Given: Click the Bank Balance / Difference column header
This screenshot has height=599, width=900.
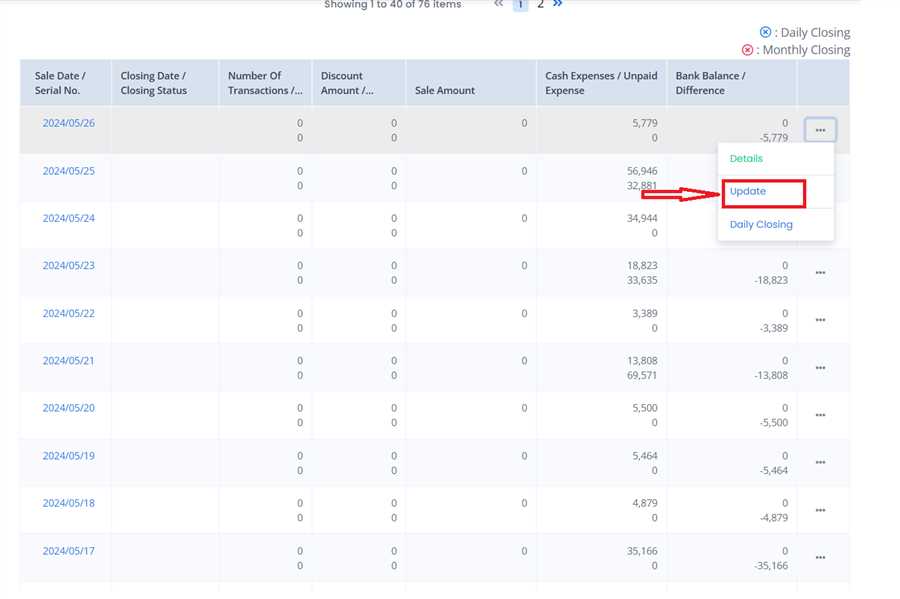Looking at the screenshot, I should click(710, 83).
